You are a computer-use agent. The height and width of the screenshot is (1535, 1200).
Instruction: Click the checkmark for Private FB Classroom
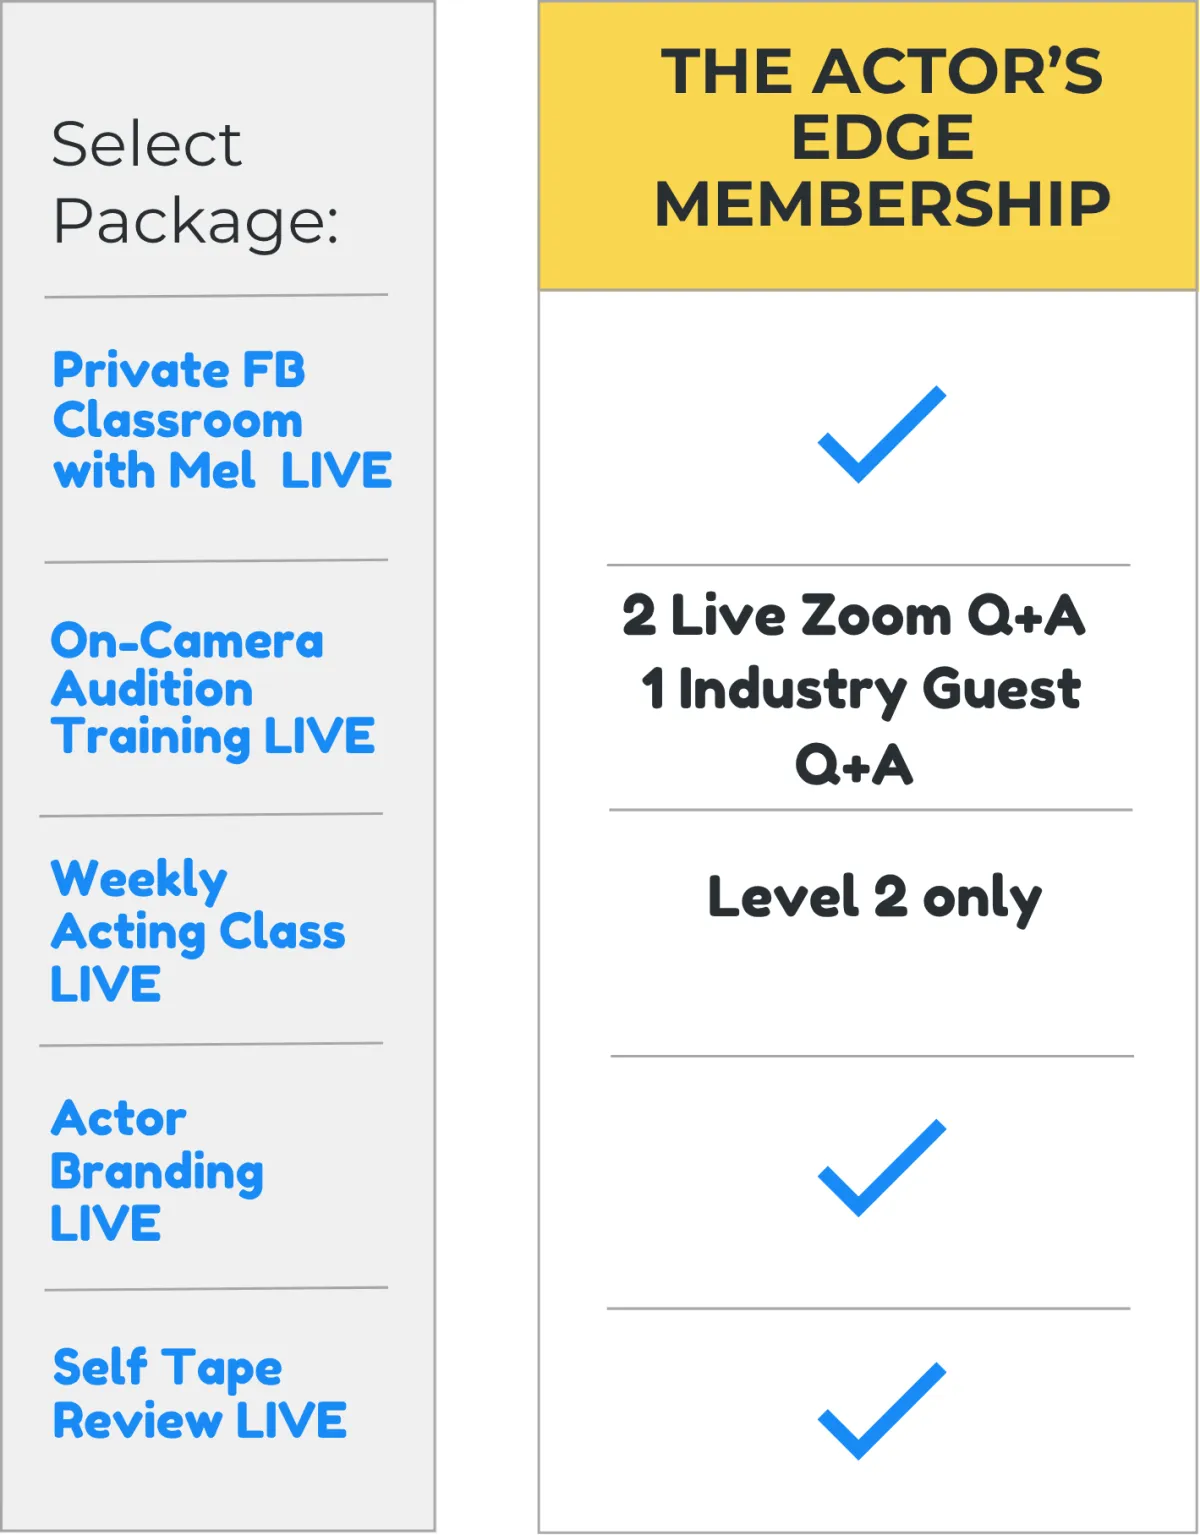pos(882,434)
